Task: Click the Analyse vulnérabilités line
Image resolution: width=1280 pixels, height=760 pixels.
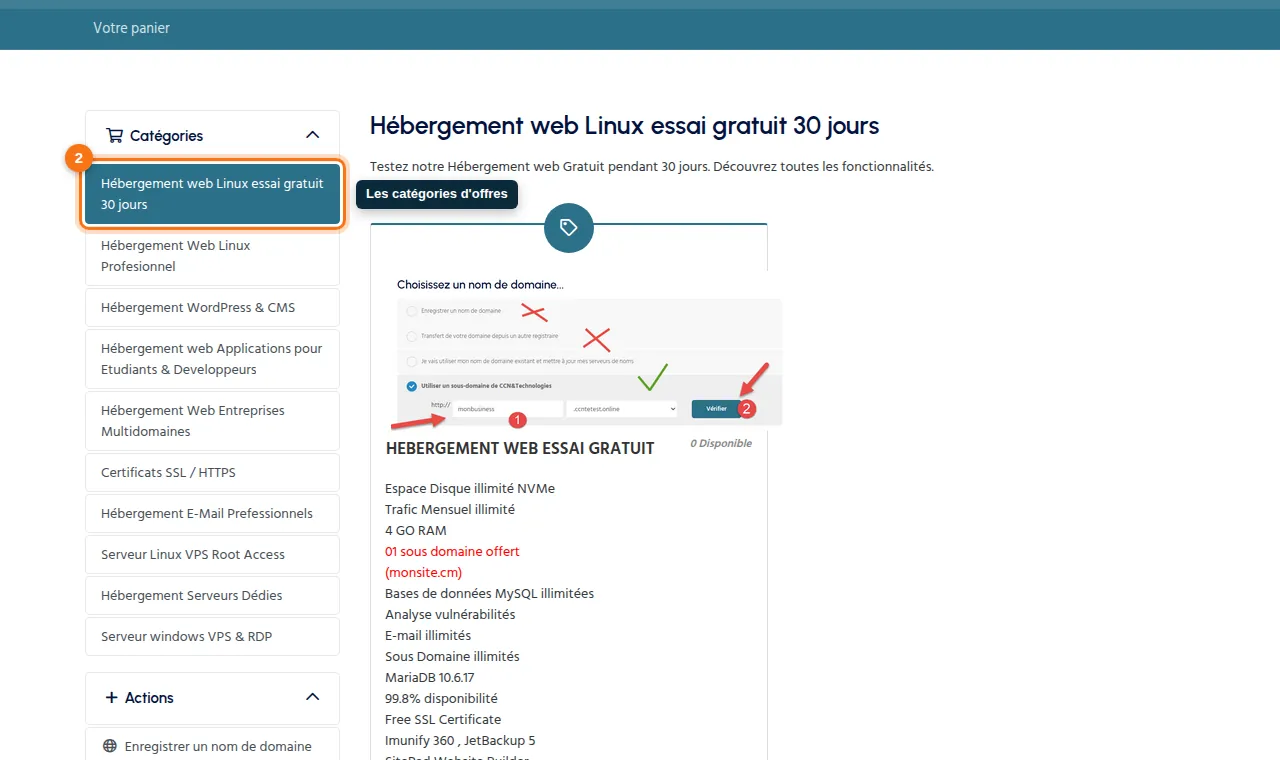Action: (450, 614)
